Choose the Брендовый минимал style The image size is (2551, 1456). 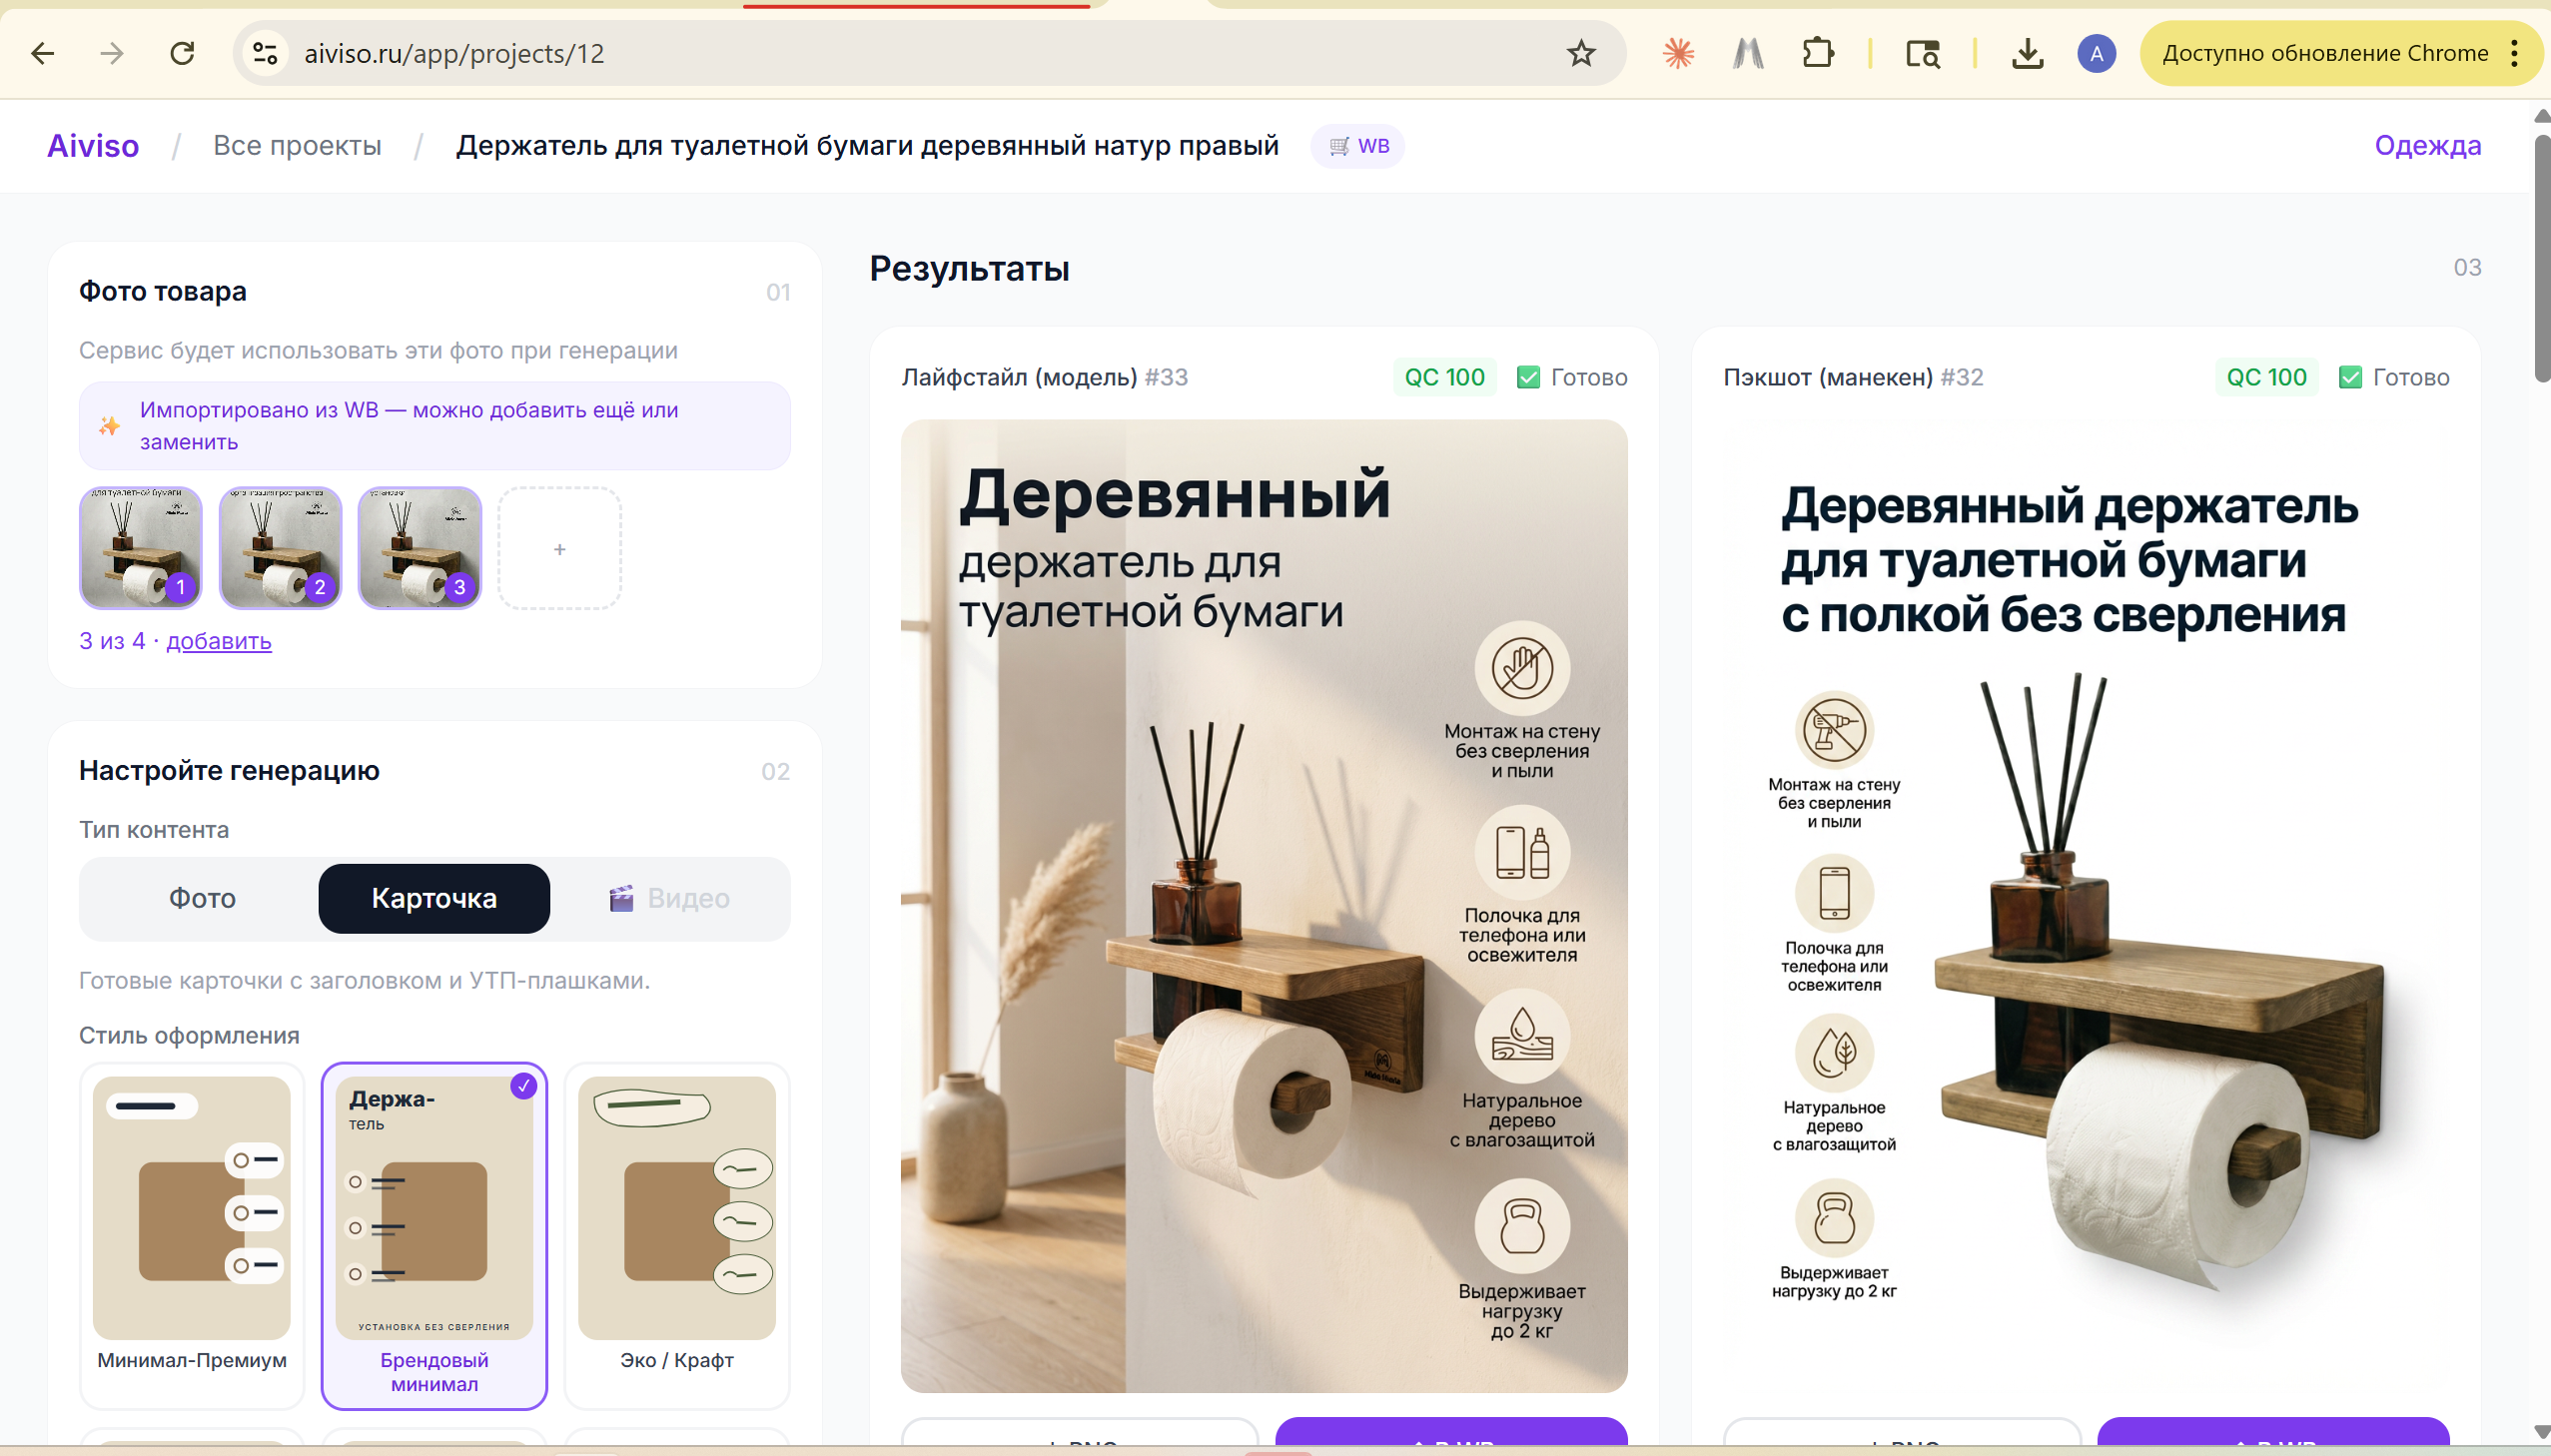tap(434, 1236)
